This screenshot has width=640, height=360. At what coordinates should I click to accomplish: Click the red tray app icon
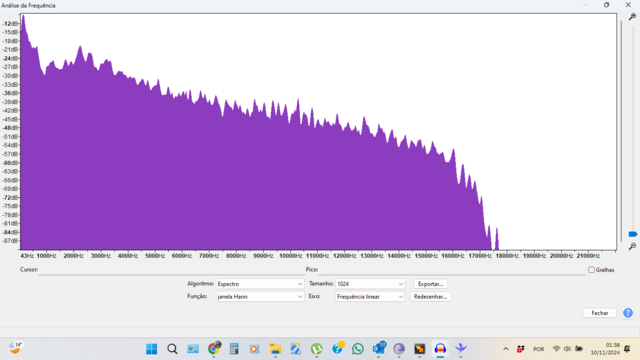pos(520,349)
